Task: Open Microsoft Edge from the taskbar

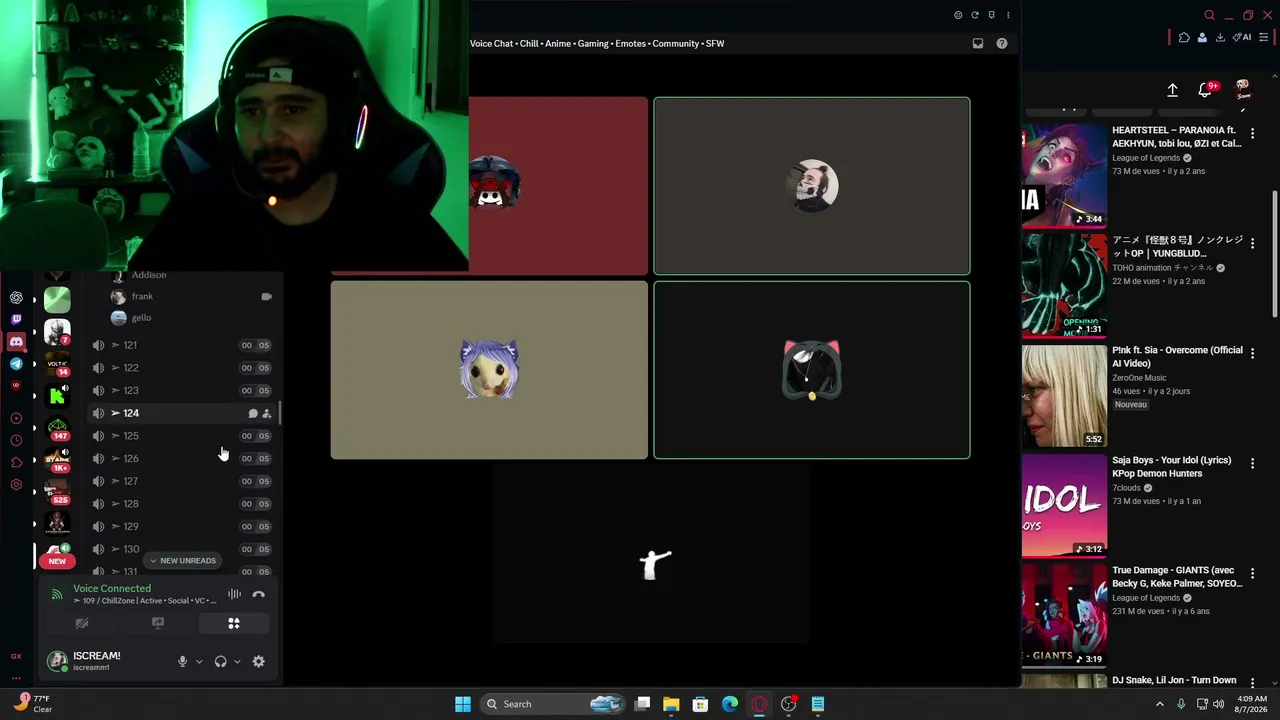Action: pos(730,704)
